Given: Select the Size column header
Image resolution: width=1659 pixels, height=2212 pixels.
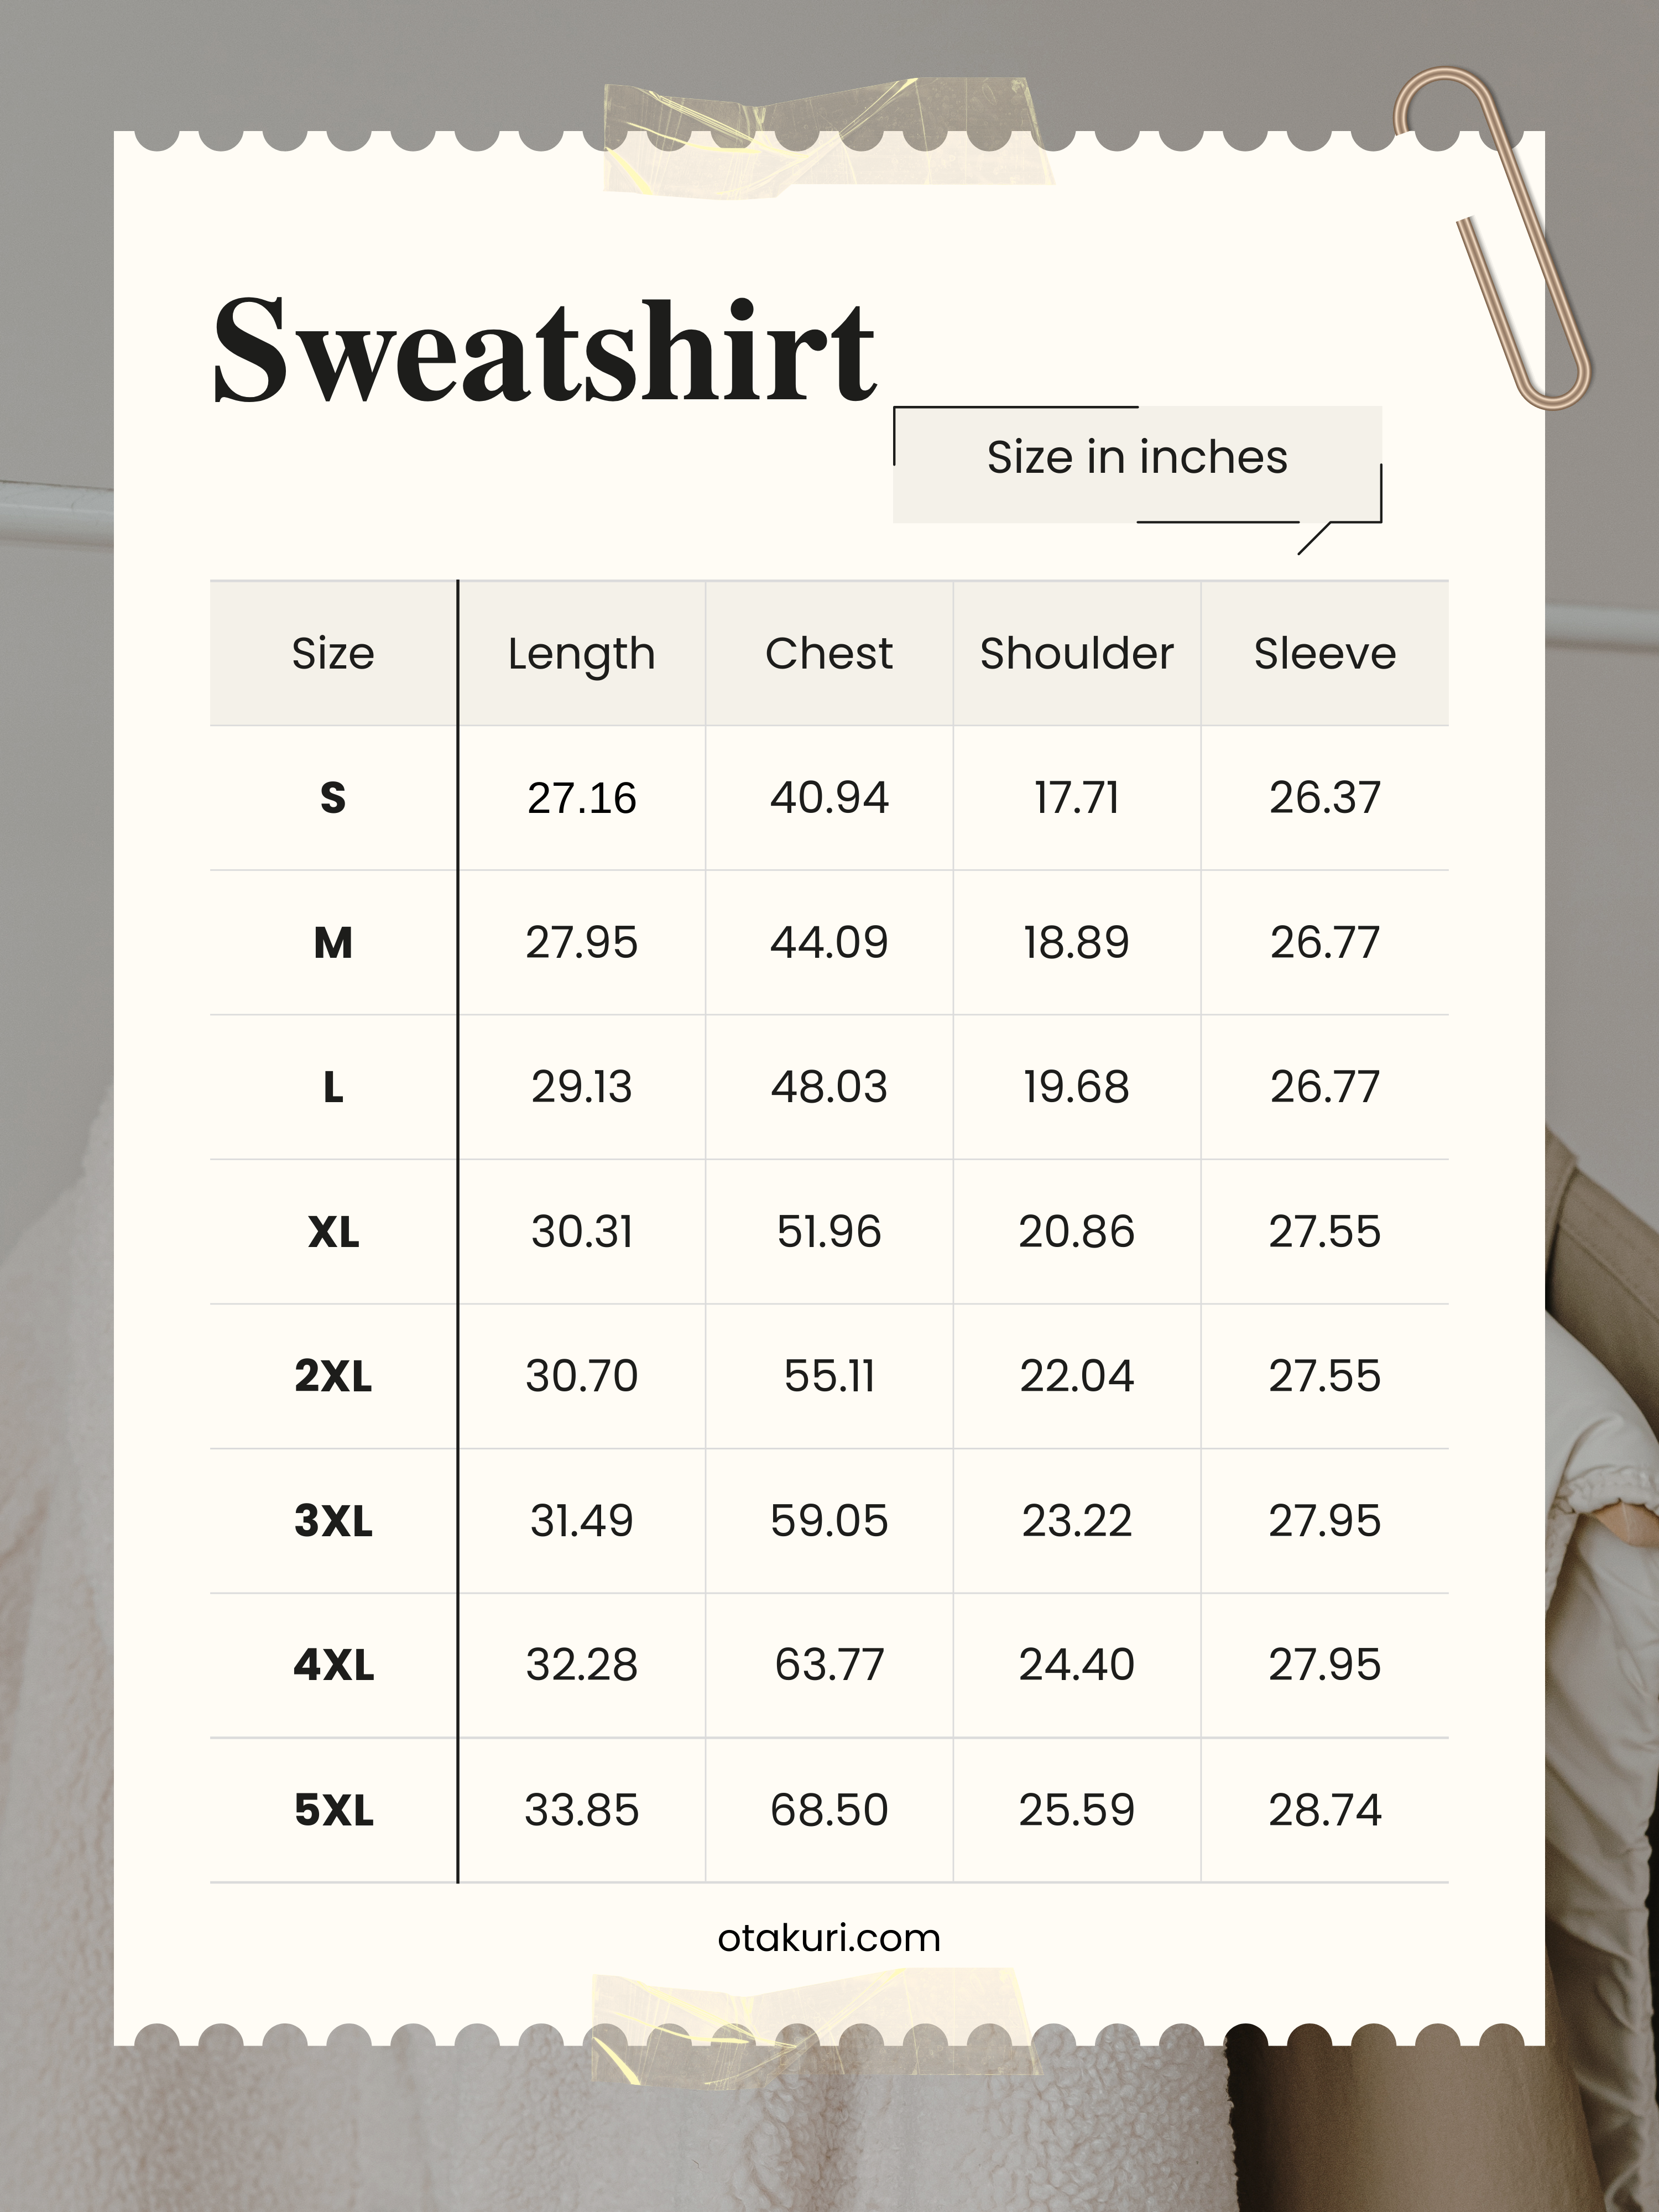Looking at the screenshot, I should [333, 654].
